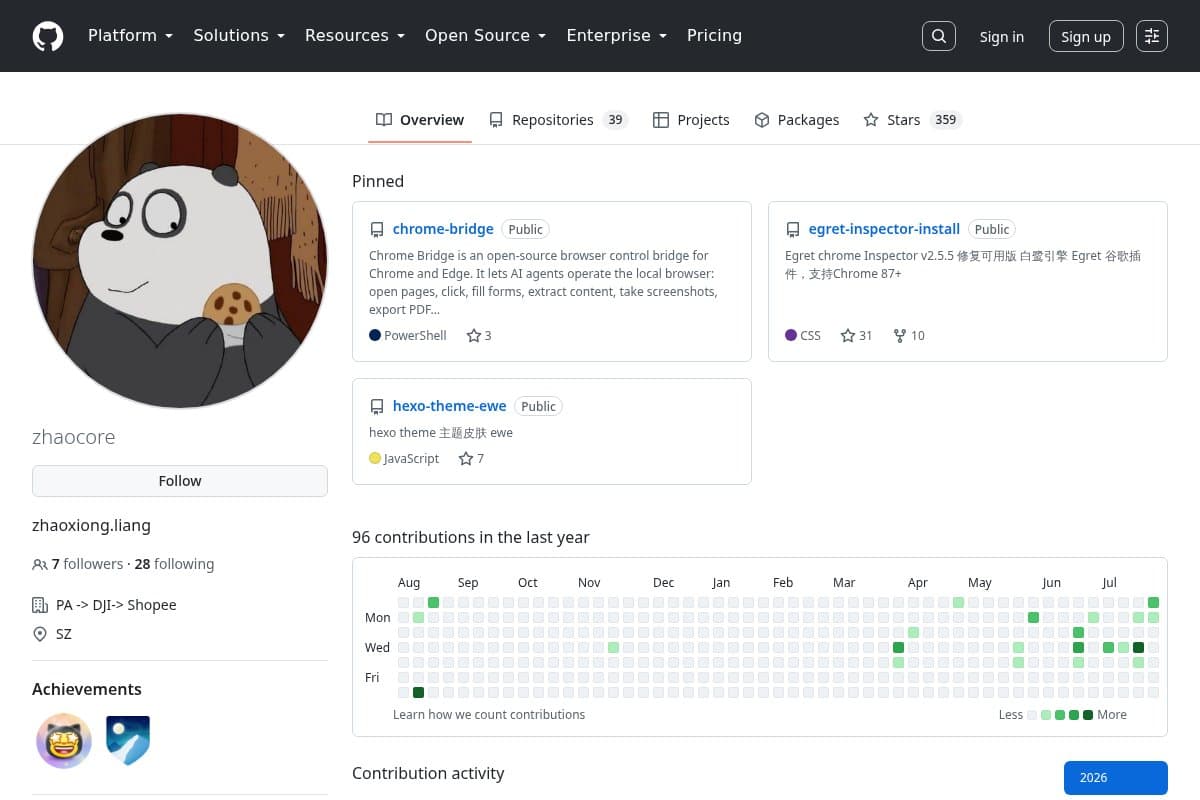Viewport: 1200px width, 800px height.
Task: Expand the Solutions menu
Action: coord(239,36)
